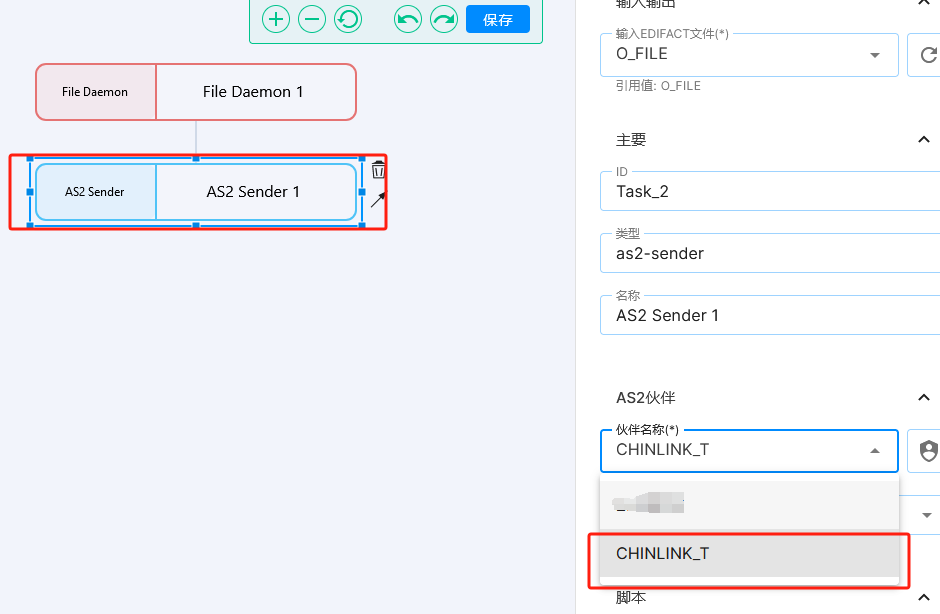The image size is (940, 614).
Task: Choose CHINLINK_T from the partner list
Action: tap(748, 554)
